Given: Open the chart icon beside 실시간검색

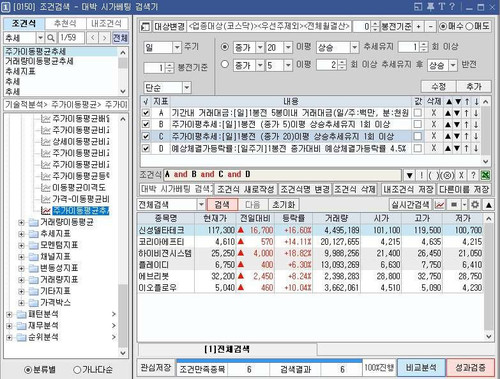Looking at the screenshot, I should pyautogui.click(x=439, y=205).
